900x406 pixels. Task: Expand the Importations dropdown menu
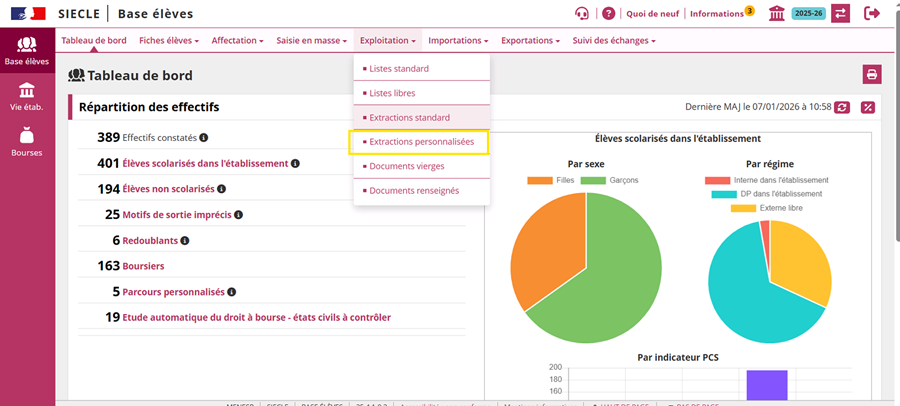pyautogui.click(x=458, y=41)
